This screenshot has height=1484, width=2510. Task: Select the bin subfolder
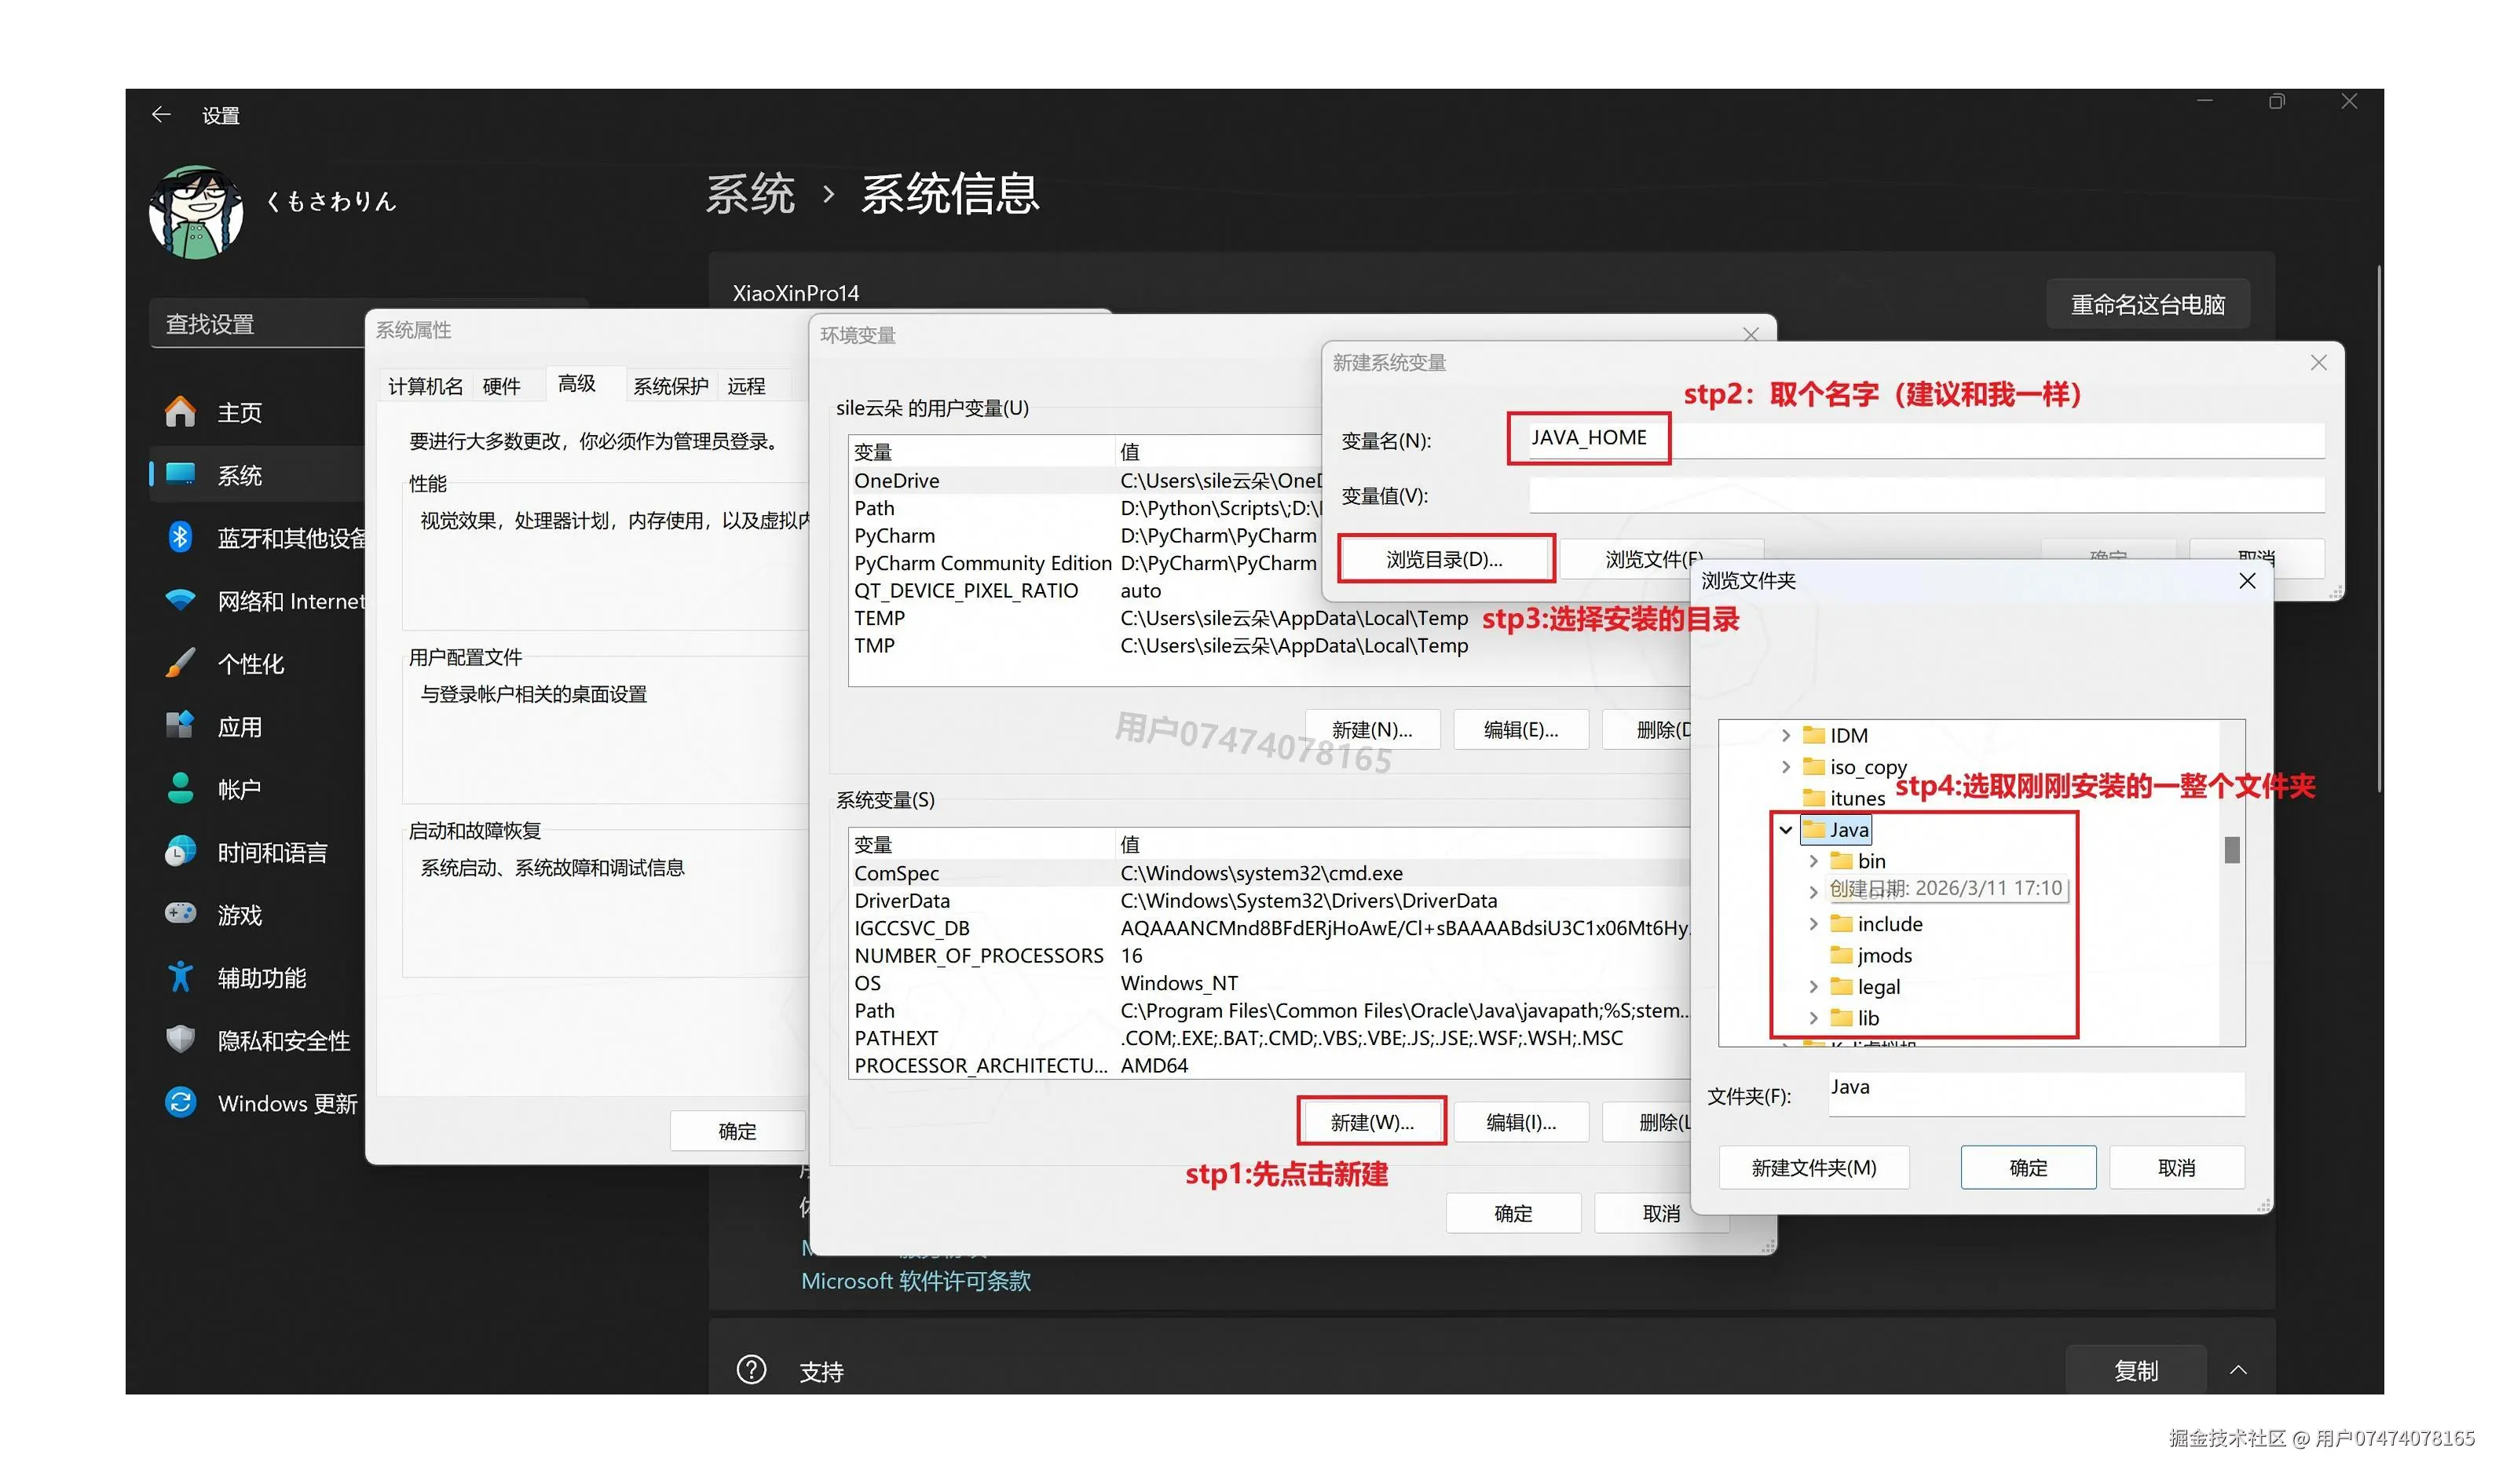tap(1858, 860)
